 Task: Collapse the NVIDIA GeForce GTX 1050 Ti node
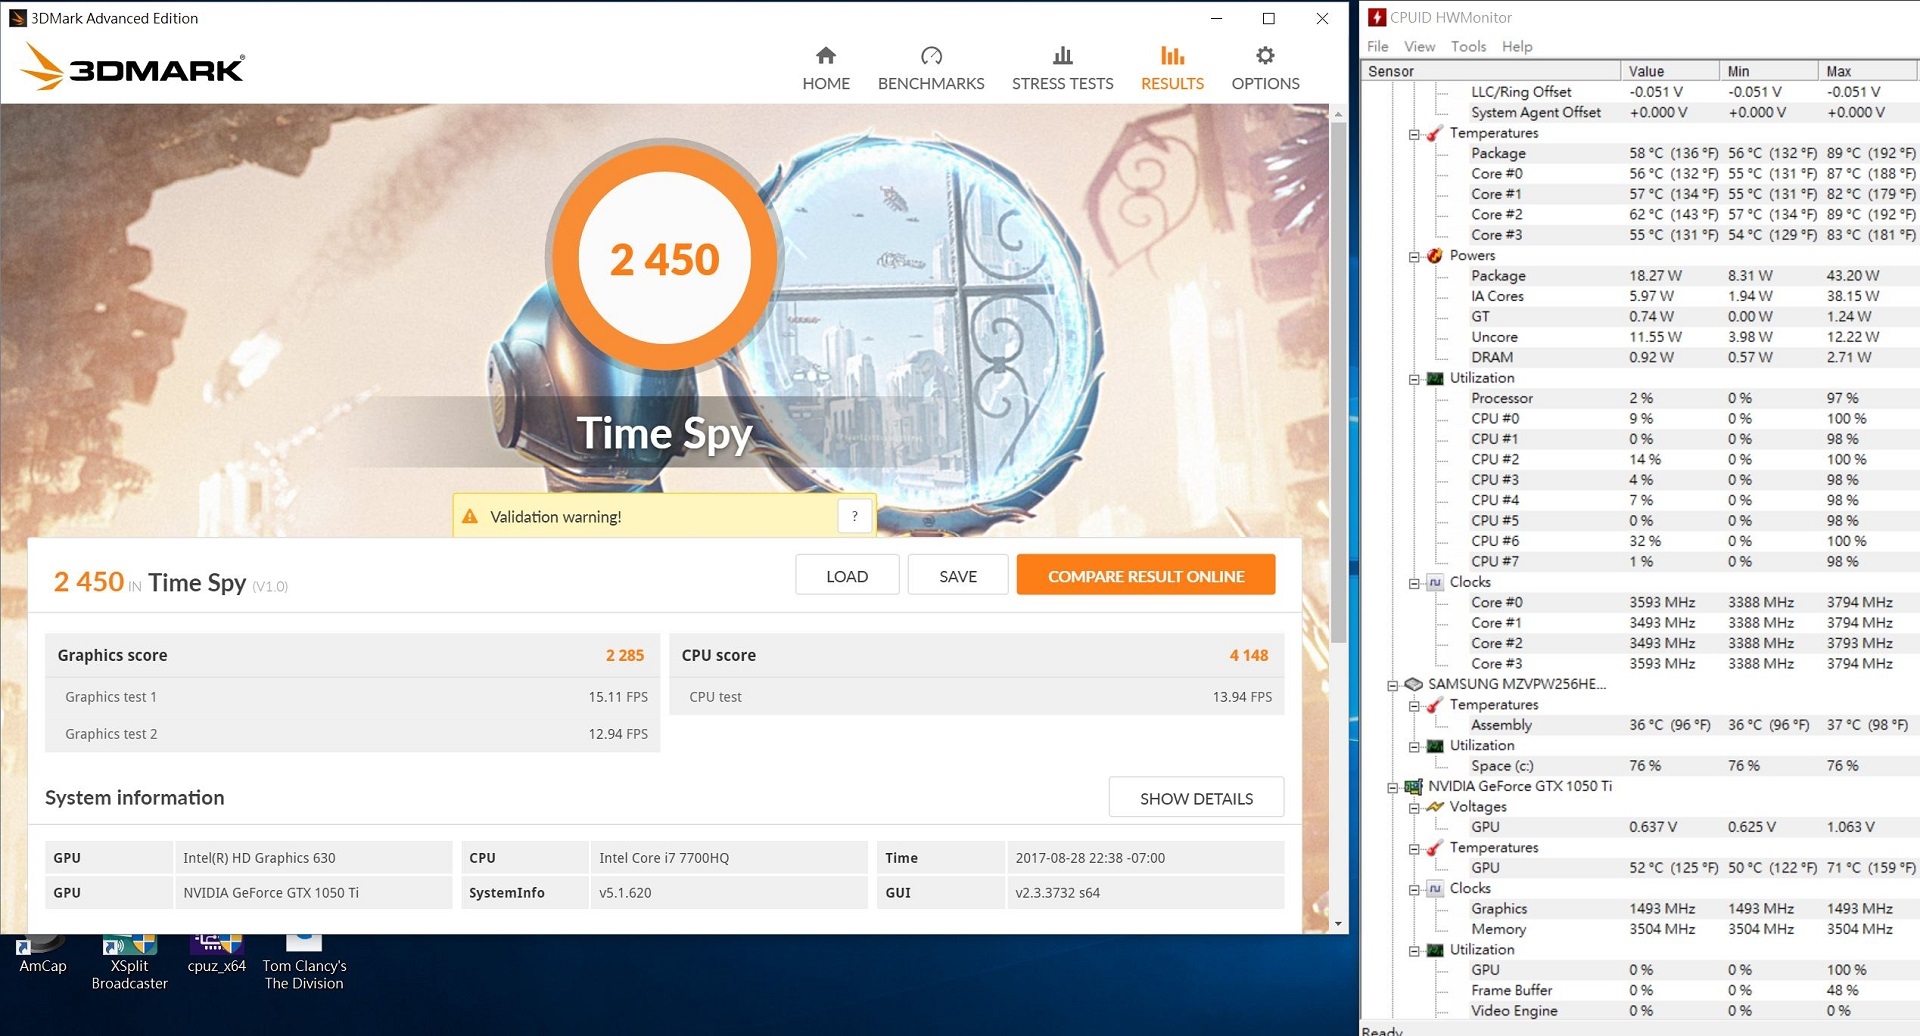[1392, 787]
